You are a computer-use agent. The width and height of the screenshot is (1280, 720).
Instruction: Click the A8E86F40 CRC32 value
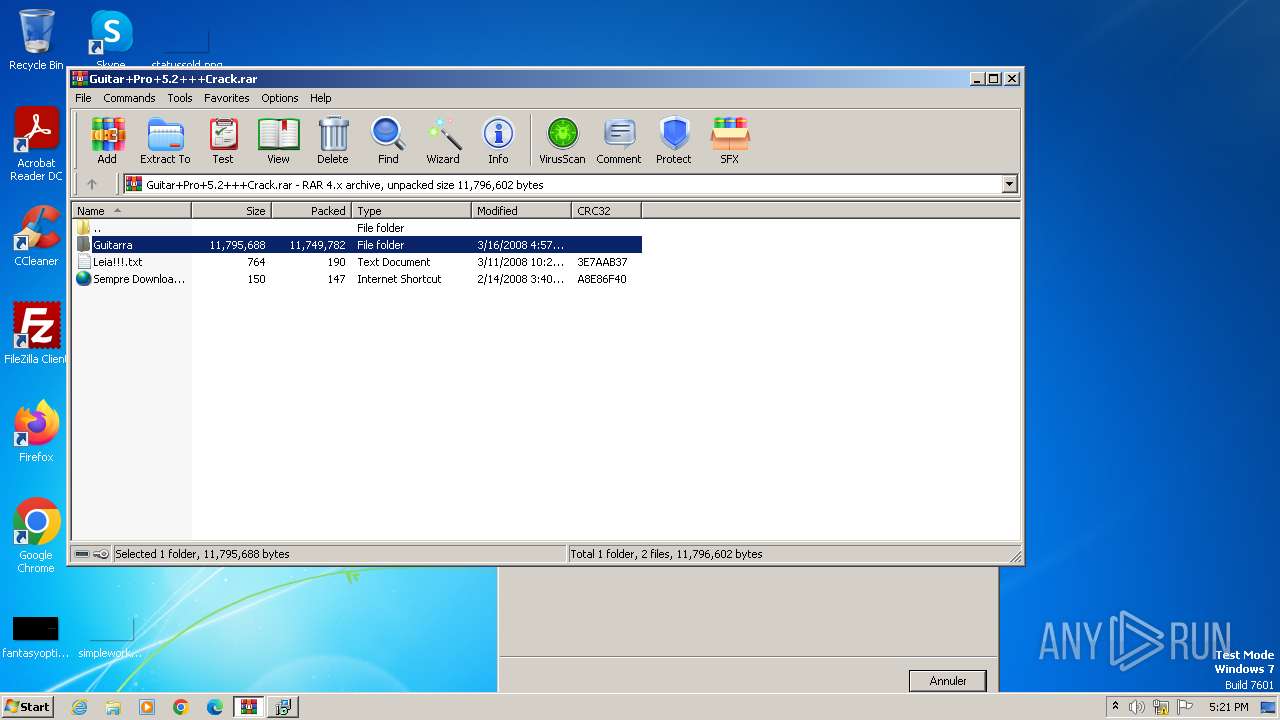point(602,279)
